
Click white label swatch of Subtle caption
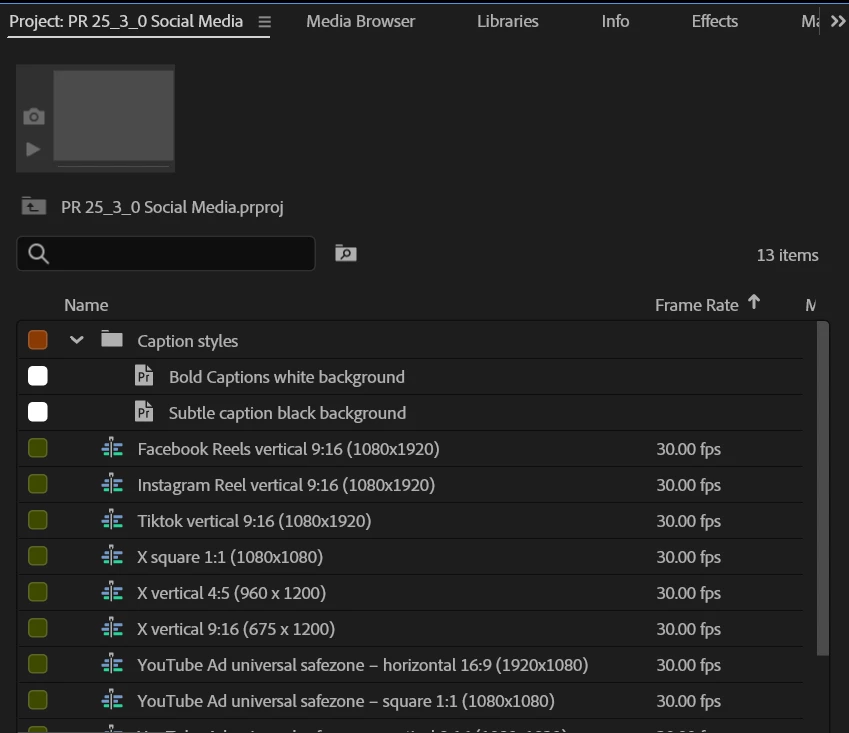(38, 412)
